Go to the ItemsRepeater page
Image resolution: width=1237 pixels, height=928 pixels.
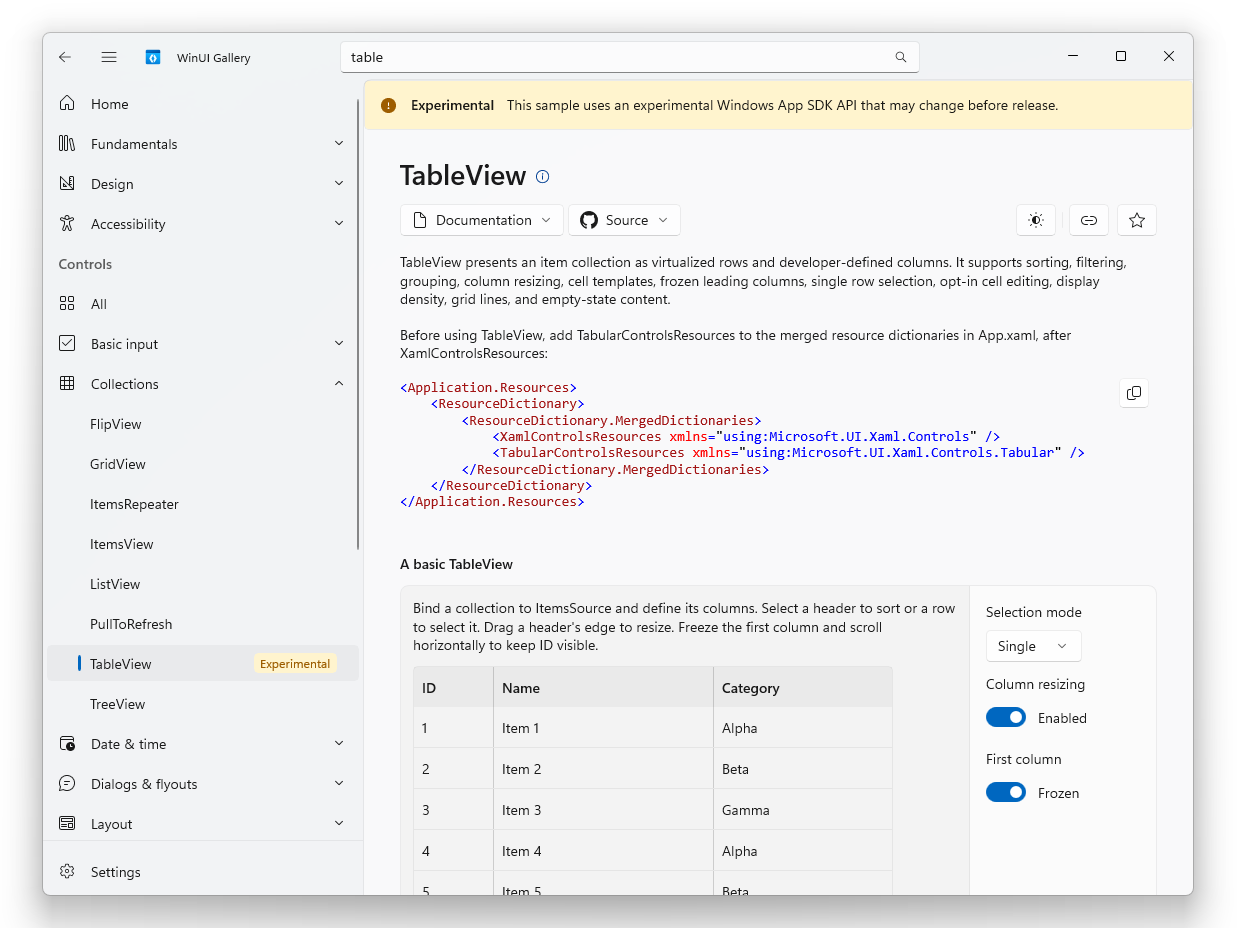coord(203,504)
